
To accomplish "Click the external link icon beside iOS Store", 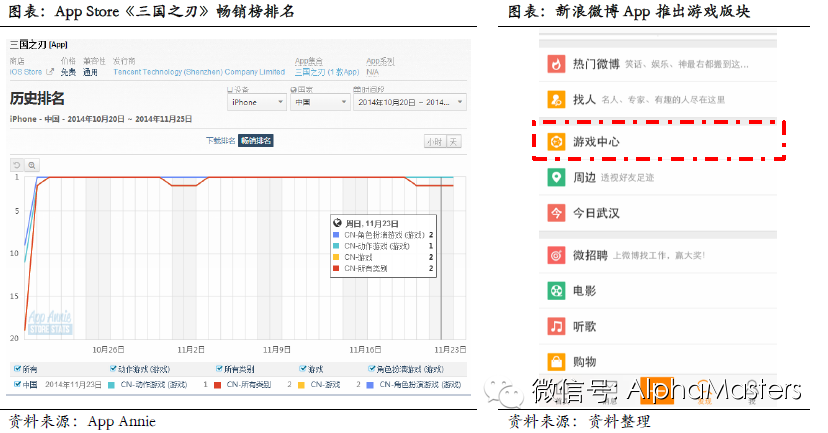I will (x=50, y=72).
